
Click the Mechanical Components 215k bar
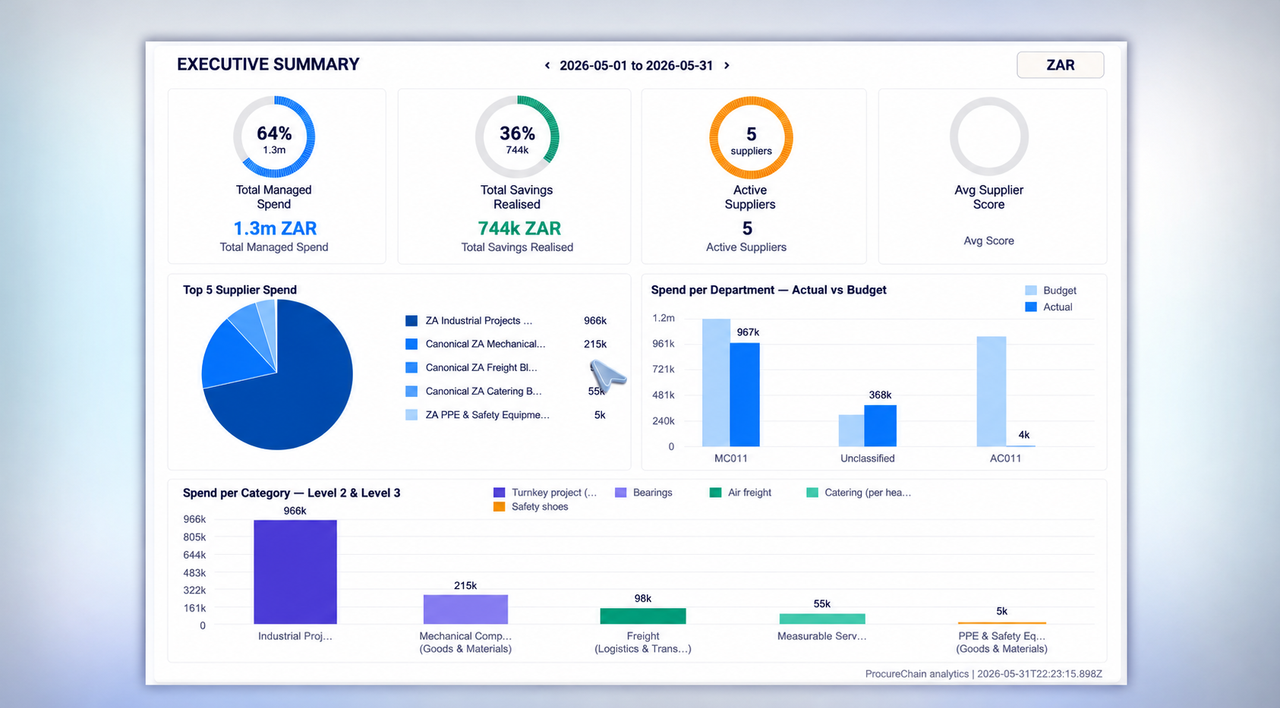(x=465, y=609)
